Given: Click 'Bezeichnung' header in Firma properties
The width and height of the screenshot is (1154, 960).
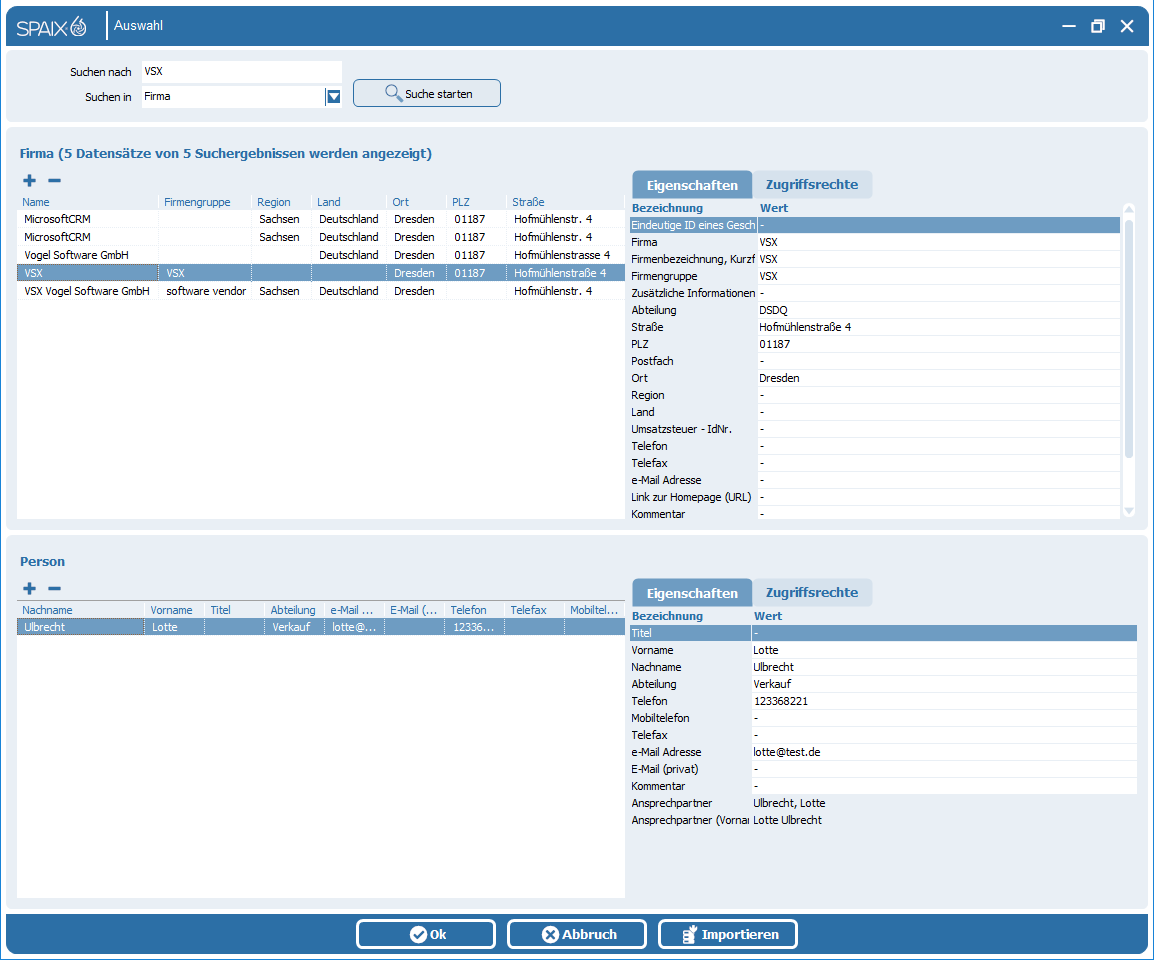Looking at the screenshot, I should [x=667, y=208].
